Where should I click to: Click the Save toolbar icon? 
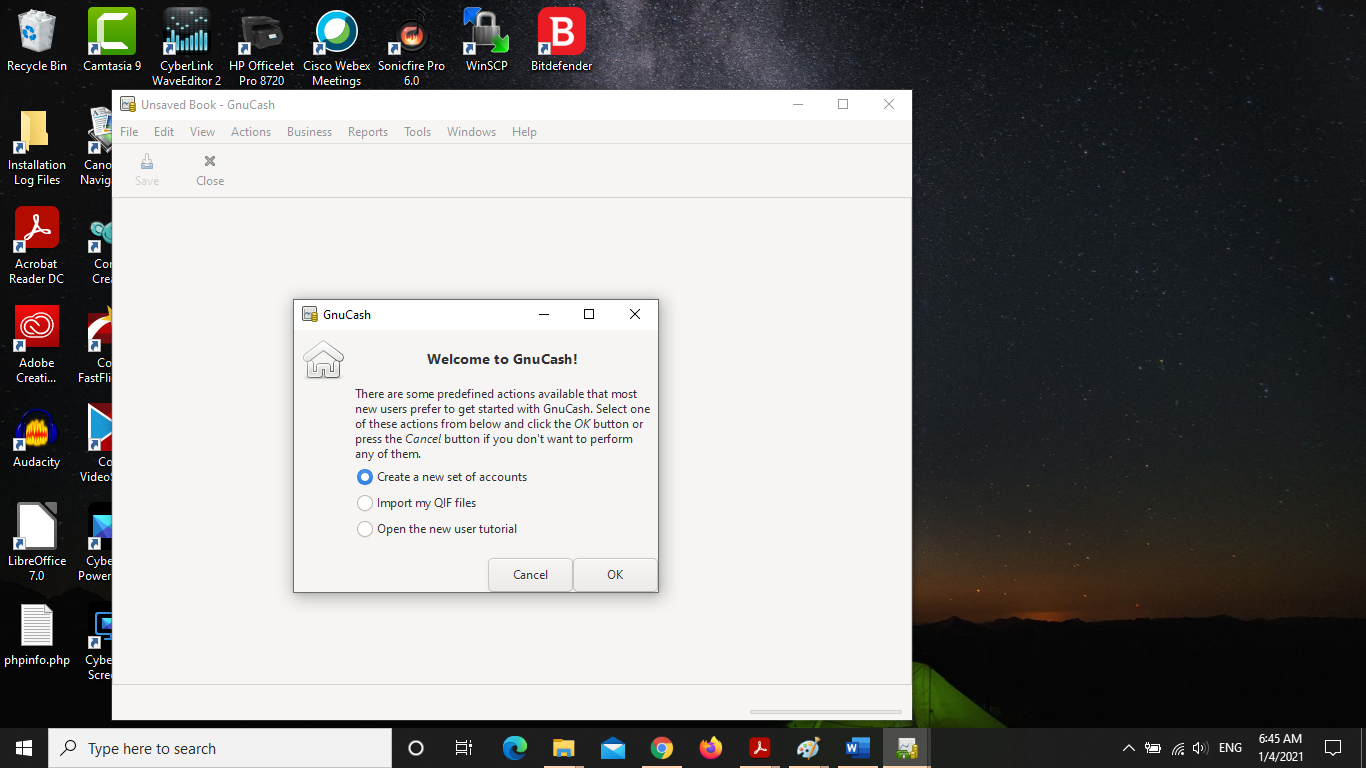147,169
